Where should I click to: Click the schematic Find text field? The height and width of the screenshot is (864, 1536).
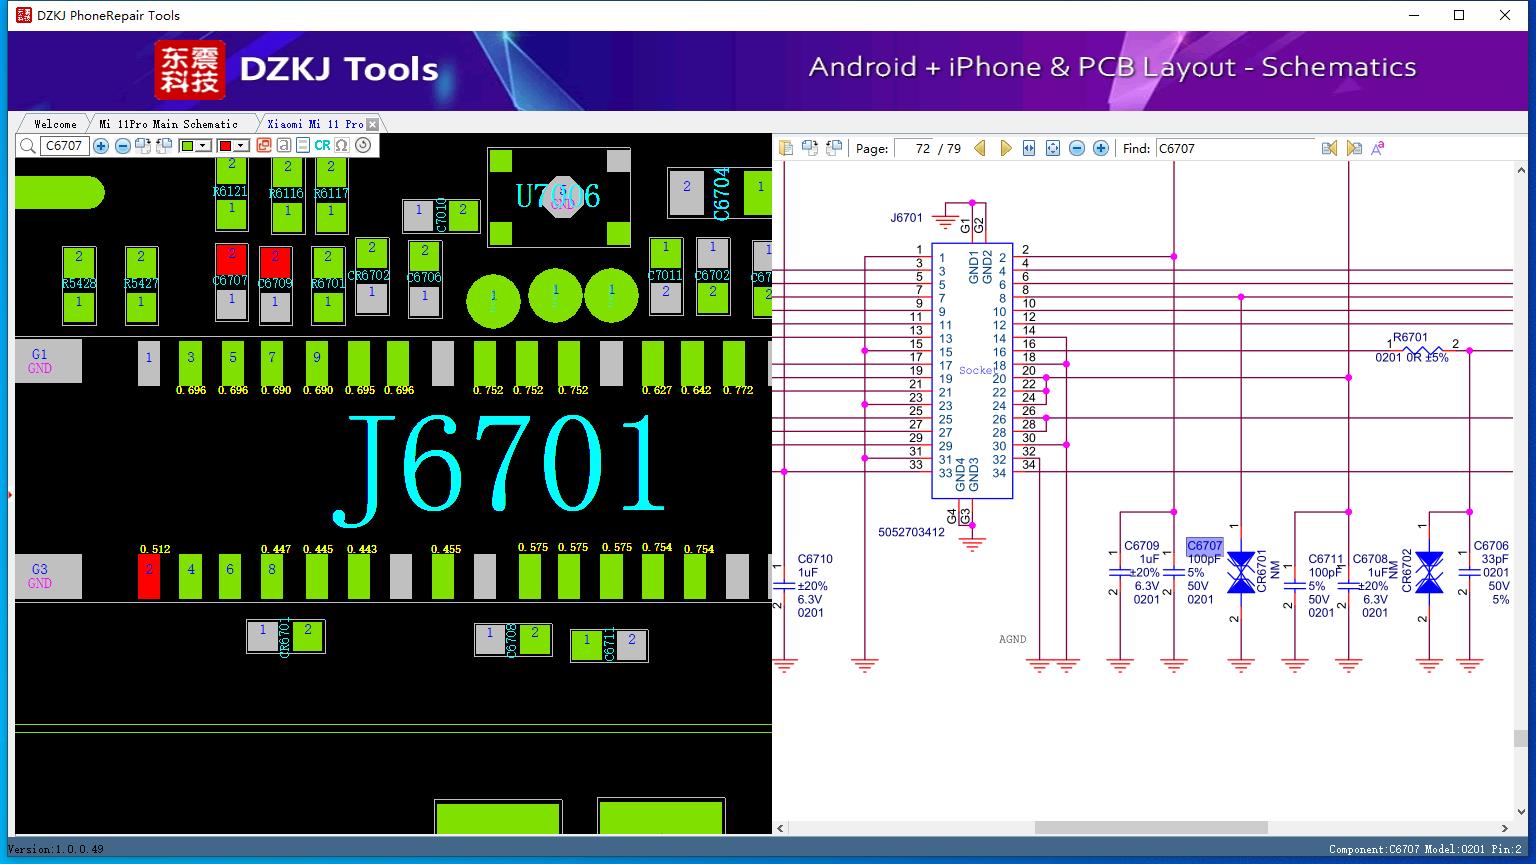point(1235,148)
